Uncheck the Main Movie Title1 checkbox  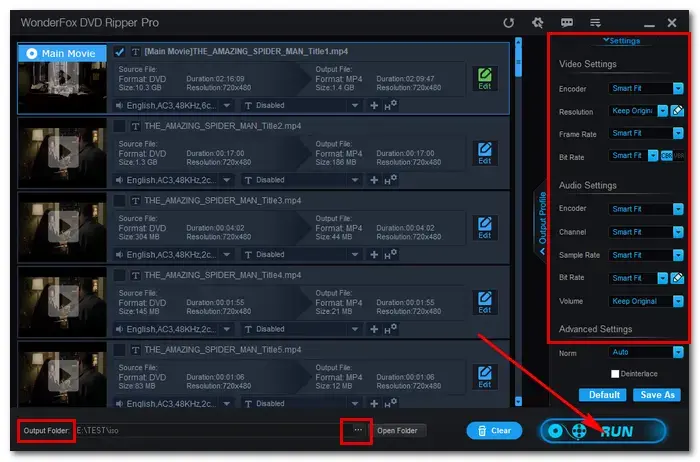pyautogui.click(x=119, y=52)
